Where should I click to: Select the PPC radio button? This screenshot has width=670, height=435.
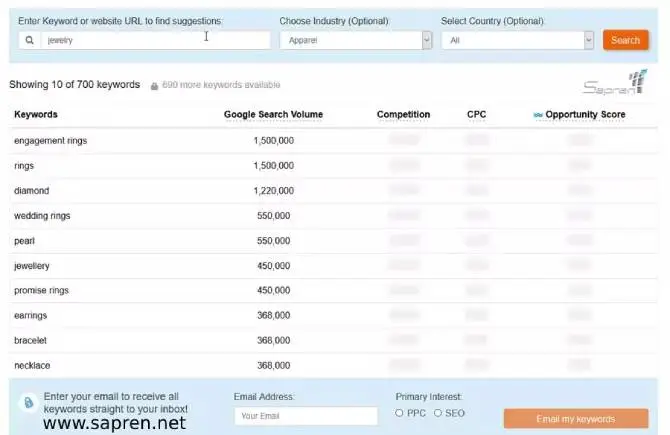pos(400,413)
